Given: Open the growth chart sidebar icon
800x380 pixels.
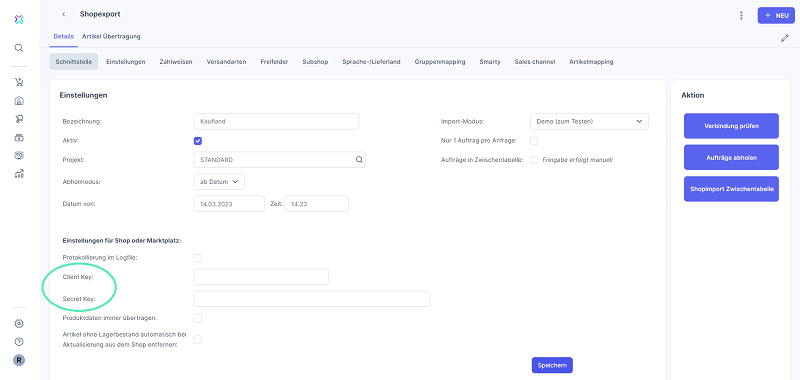Looking at the screenshot, I should [19, 174].
